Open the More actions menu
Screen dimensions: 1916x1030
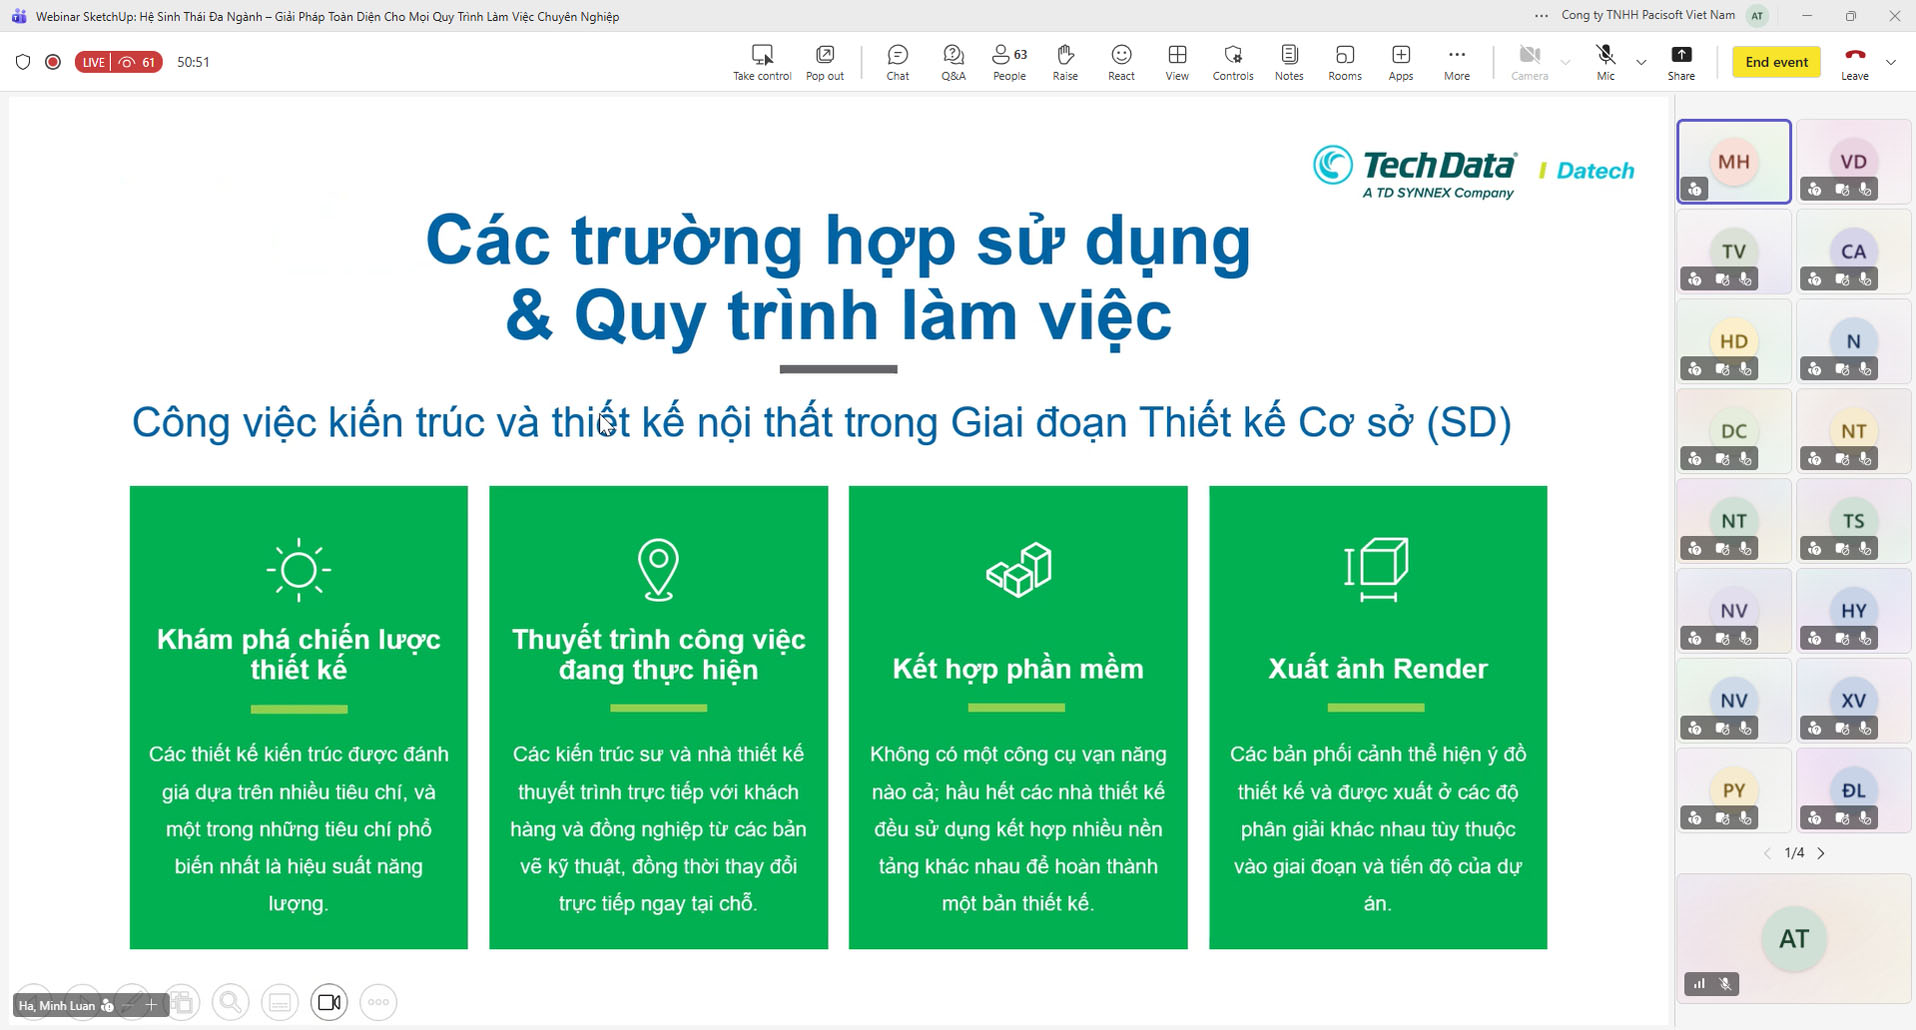[1456, 62]
